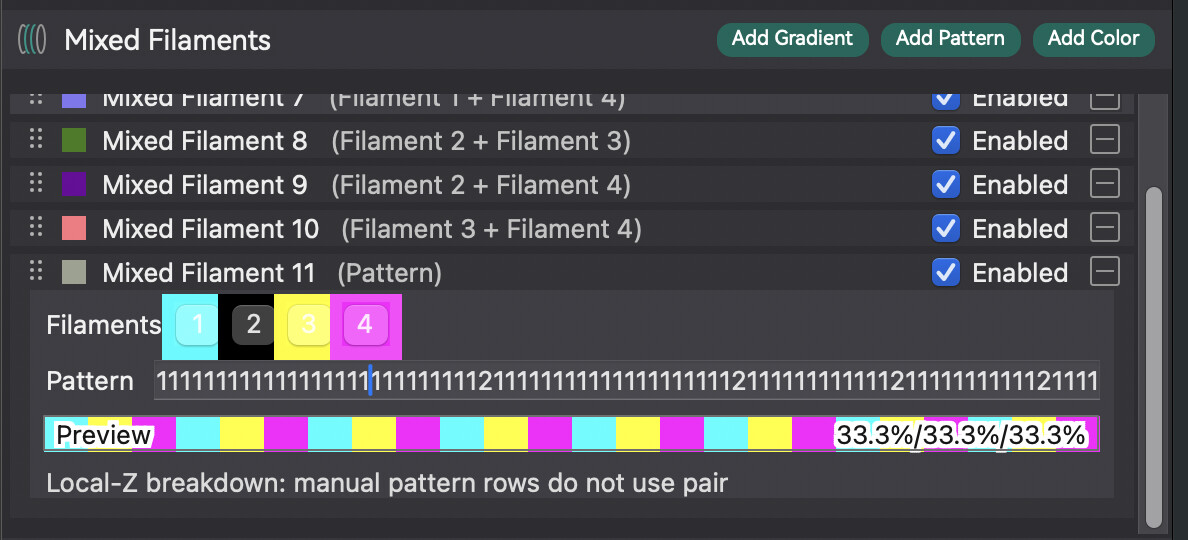Remove Mixed Filament 8 with minus icon
The image size is (1188, 540).
(1105, 140)
